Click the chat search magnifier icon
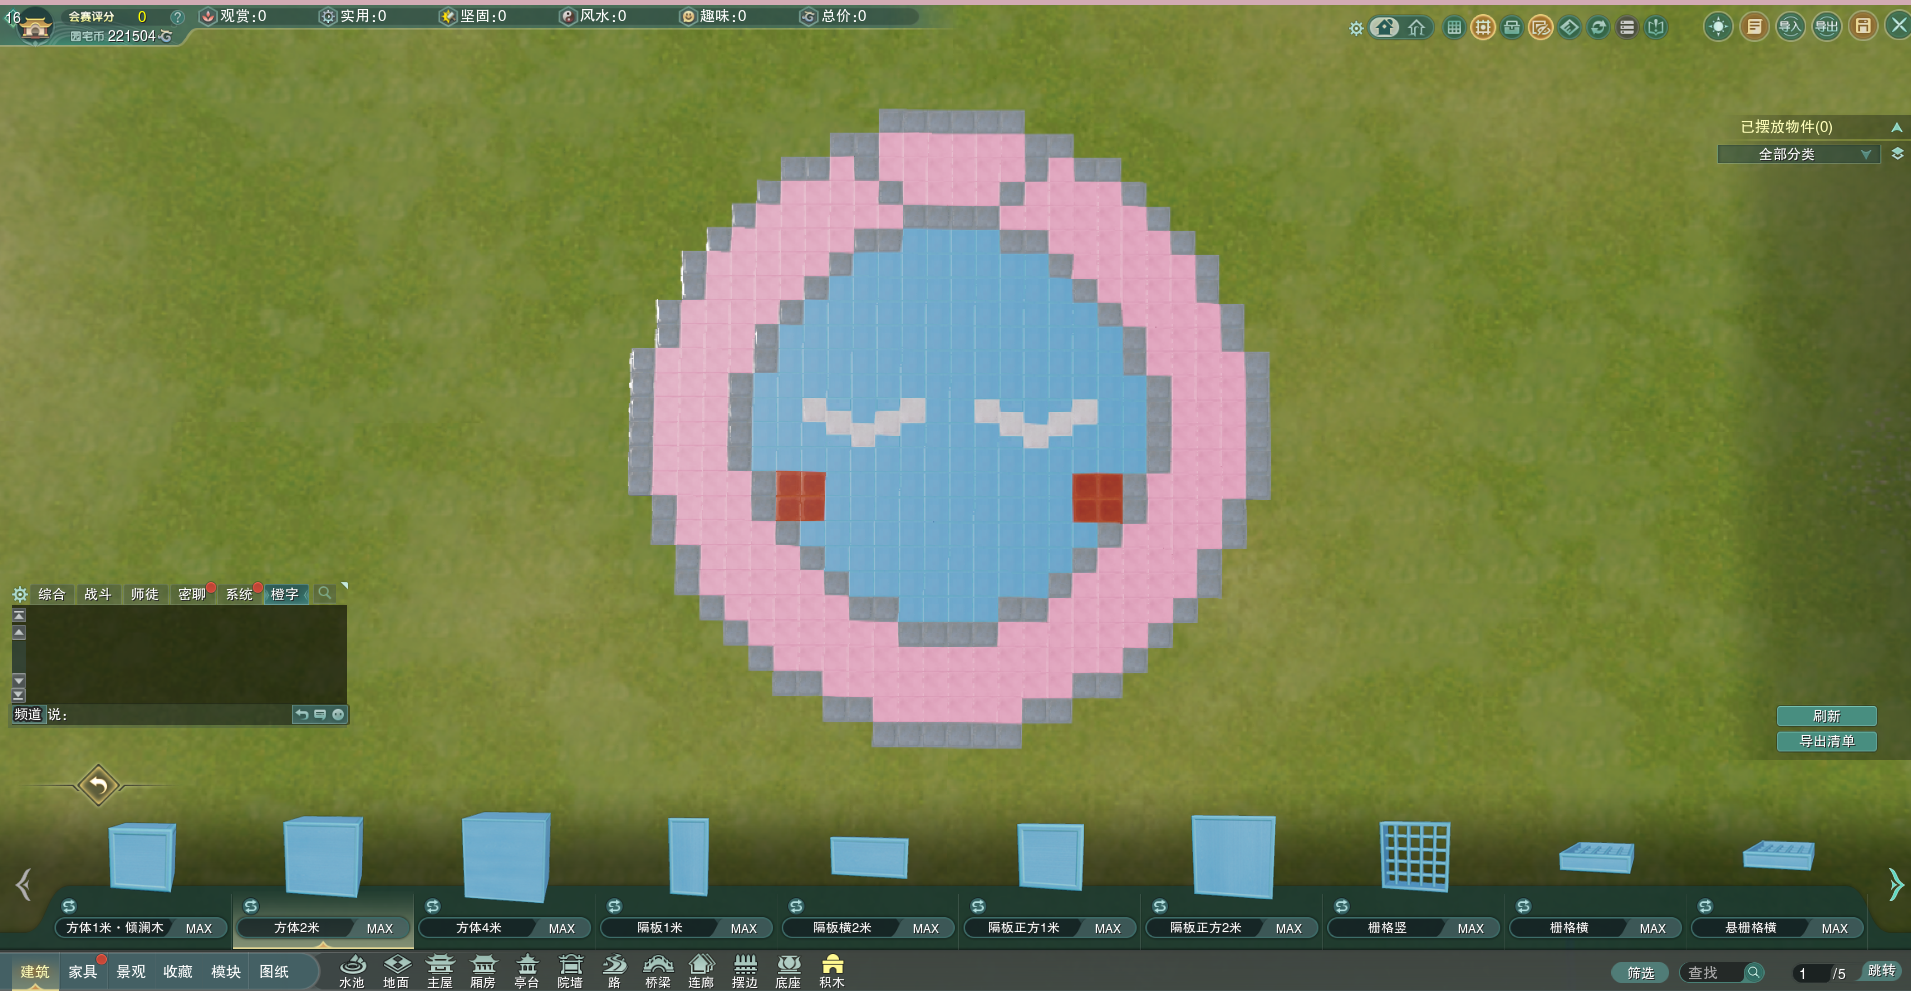 pos(324,593)
